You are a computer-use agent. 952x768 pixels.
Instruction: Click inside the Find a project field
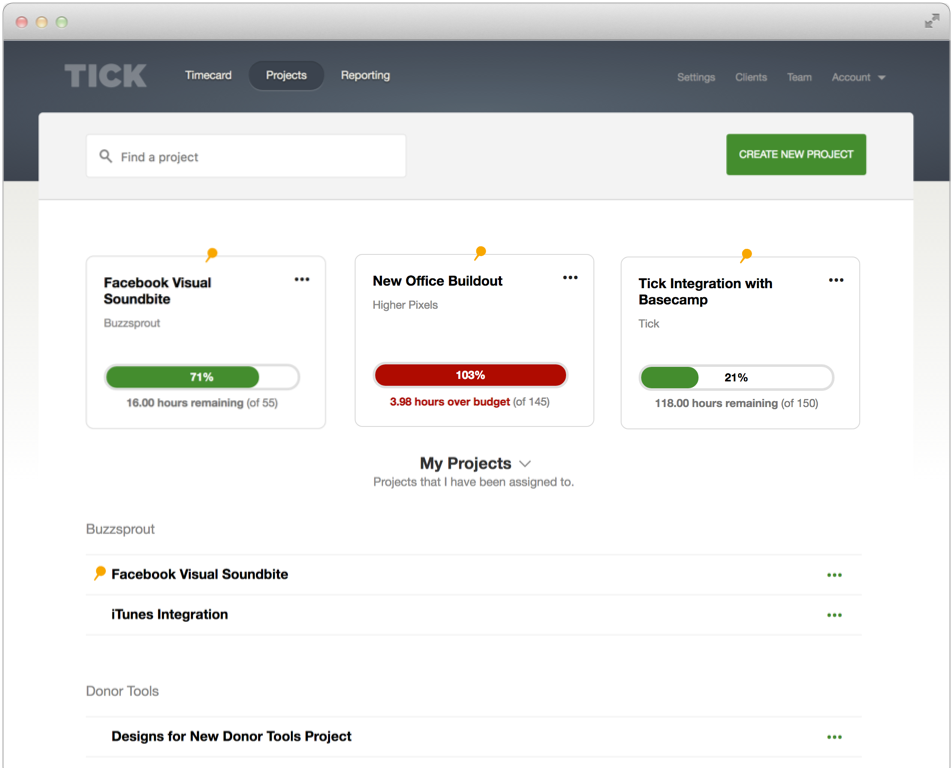[x=245, y=156]
